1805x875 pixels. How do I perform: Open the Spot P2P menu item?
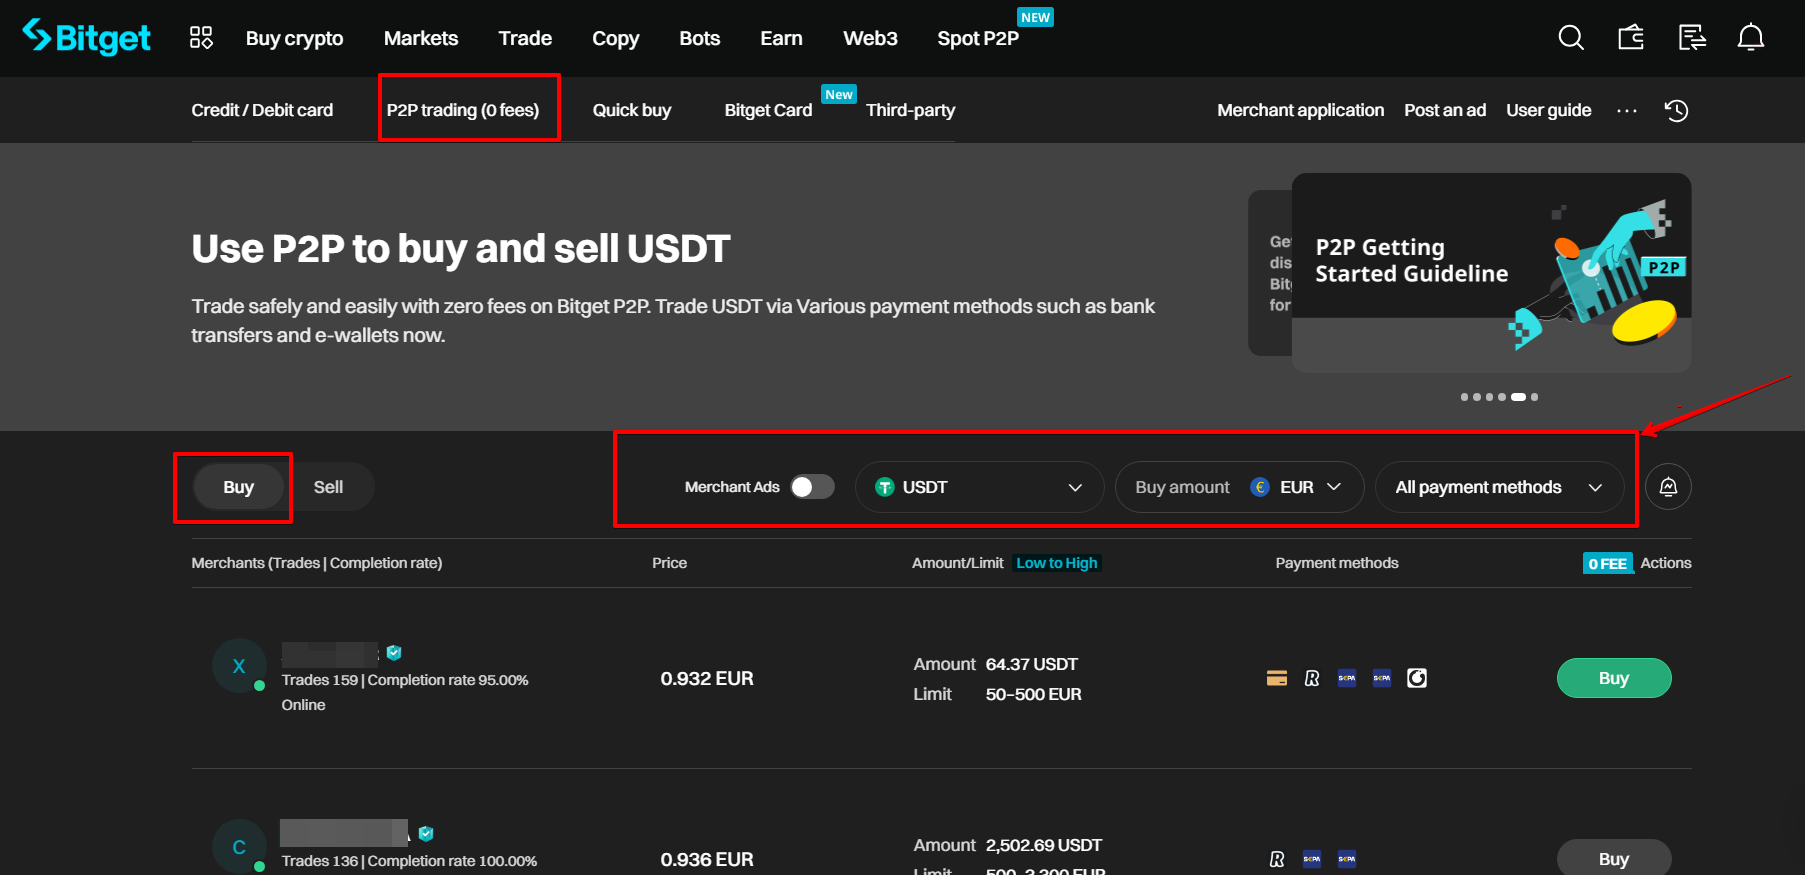(978, 38)
